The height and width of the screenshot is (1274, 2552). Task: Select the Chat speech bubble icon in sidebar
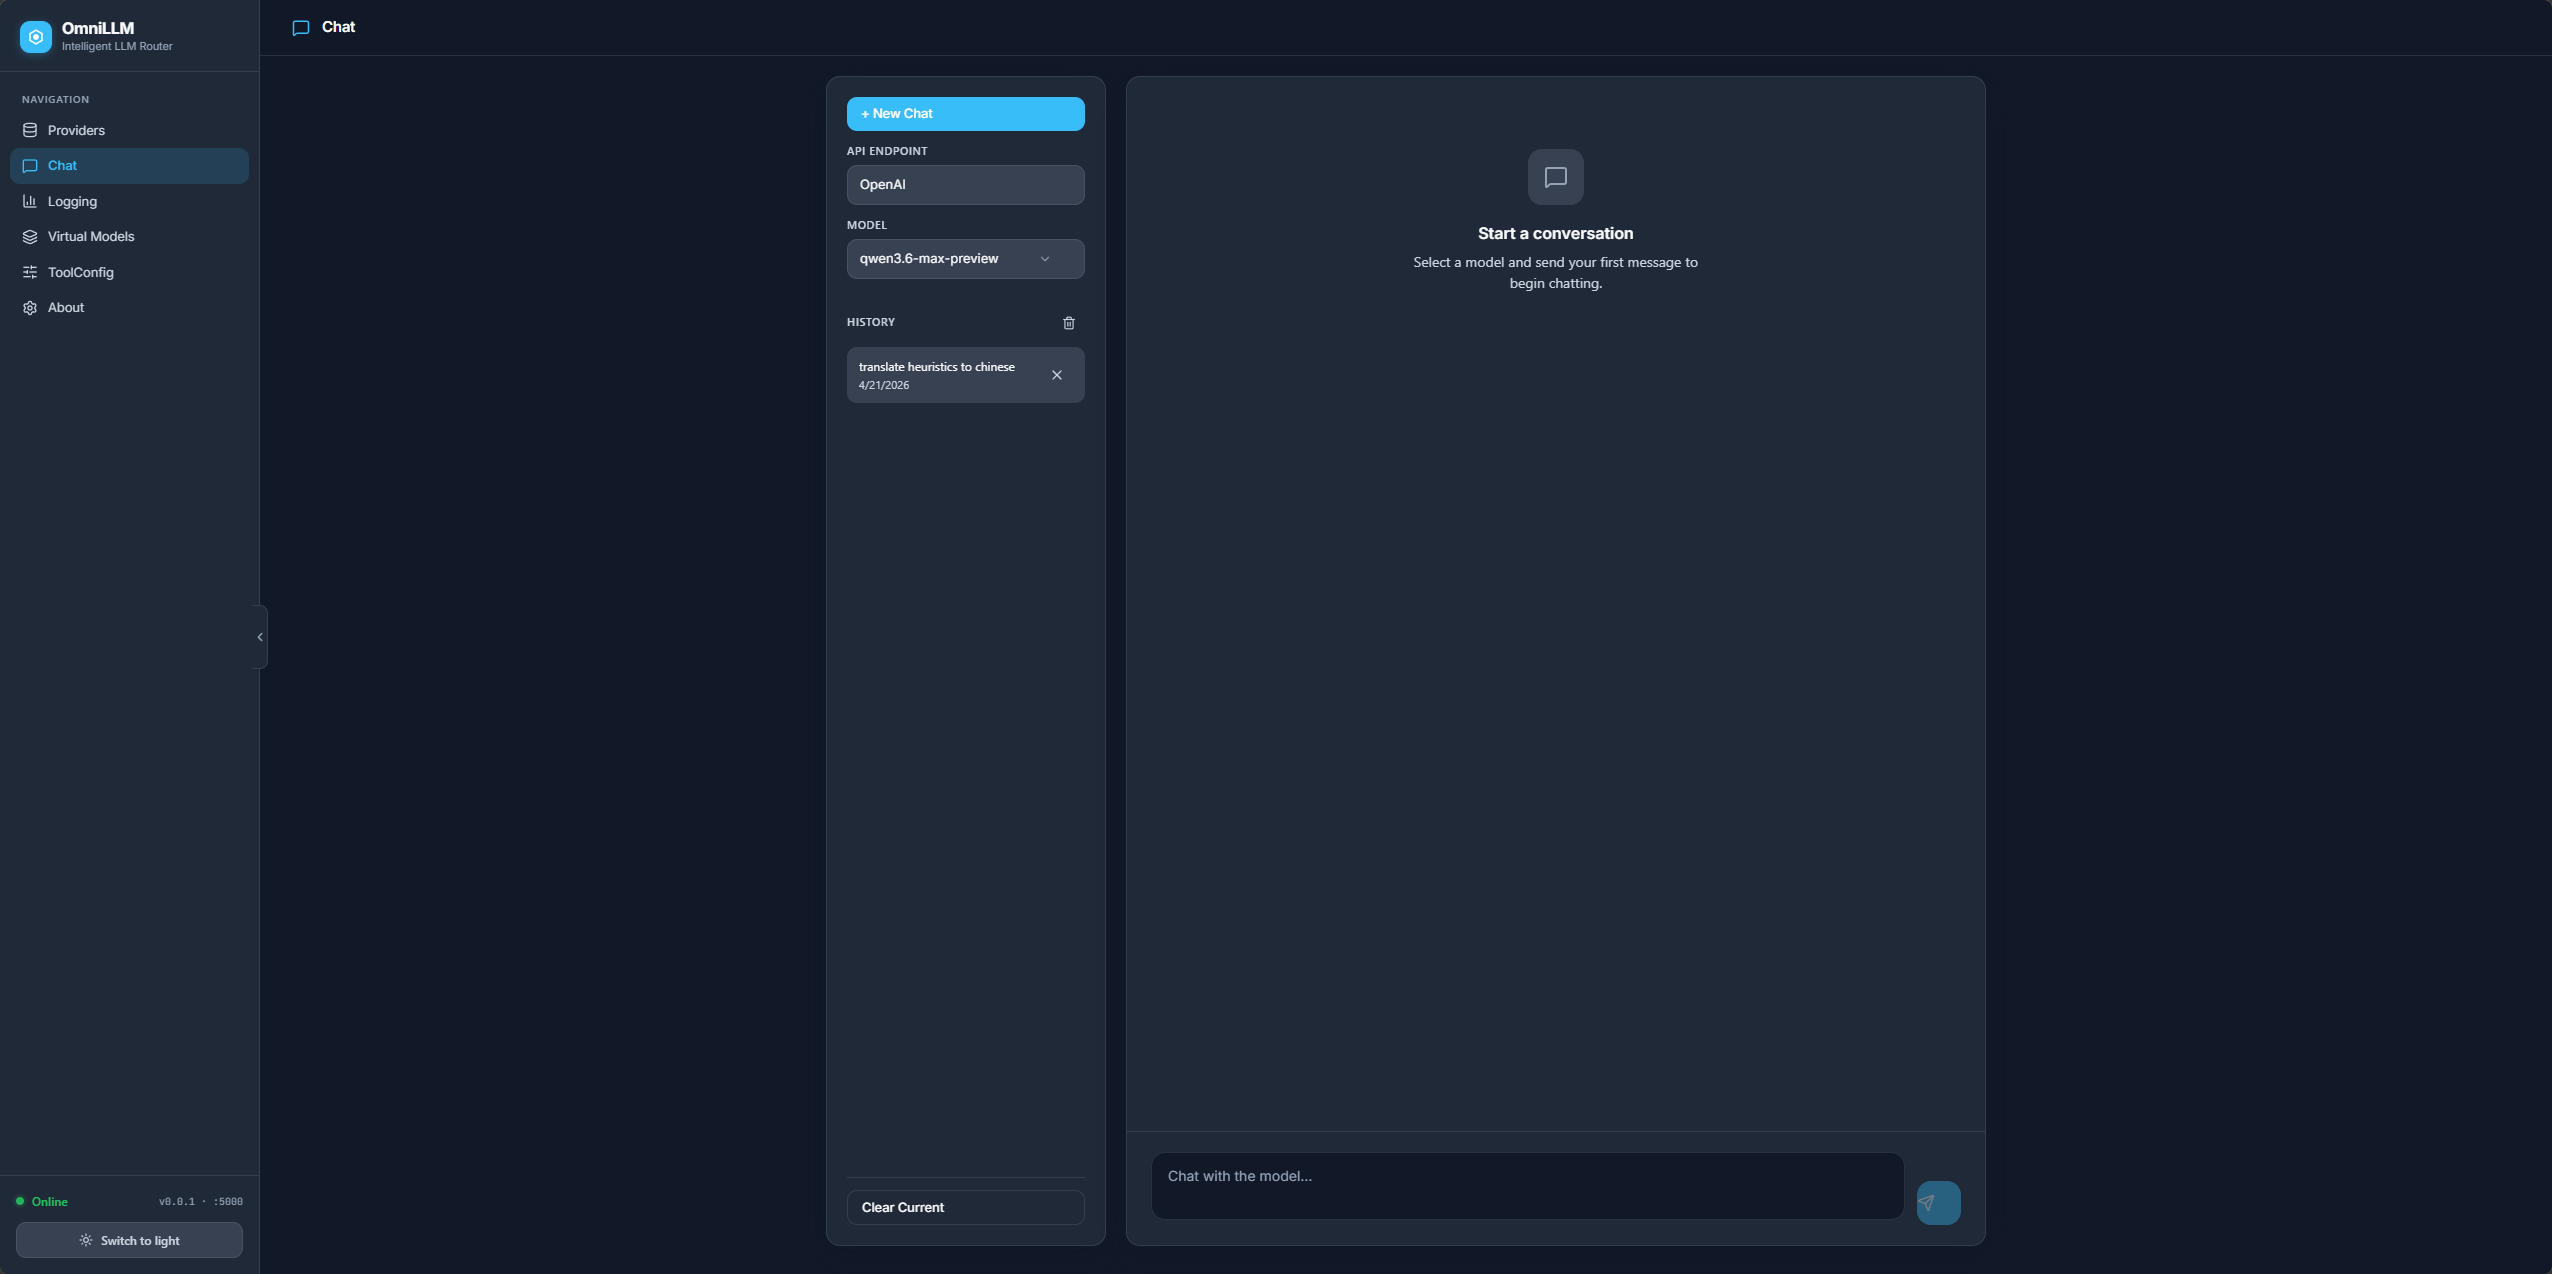coord(30,165)
